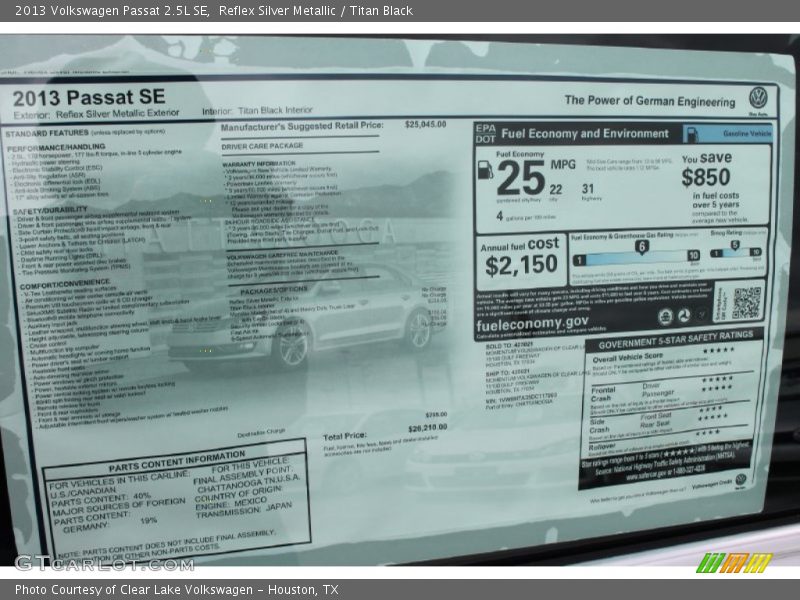
Task: Click the Germany parts content '19%'
Action: pos(148,521)
